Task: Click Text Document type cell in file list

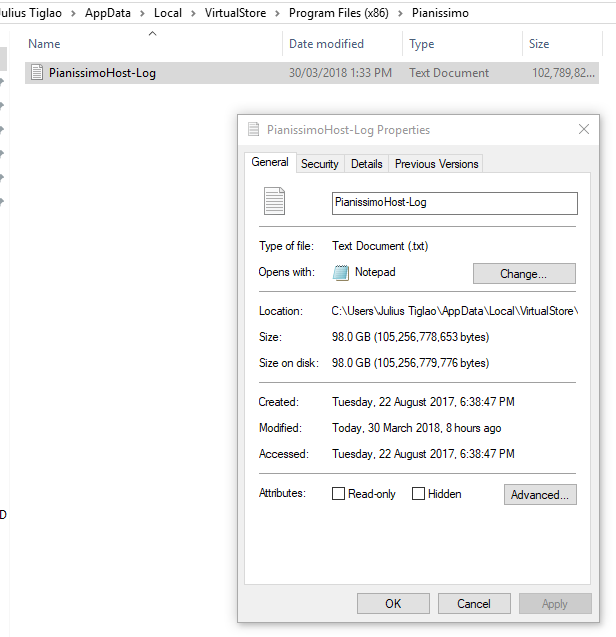Action: point(449,73)
